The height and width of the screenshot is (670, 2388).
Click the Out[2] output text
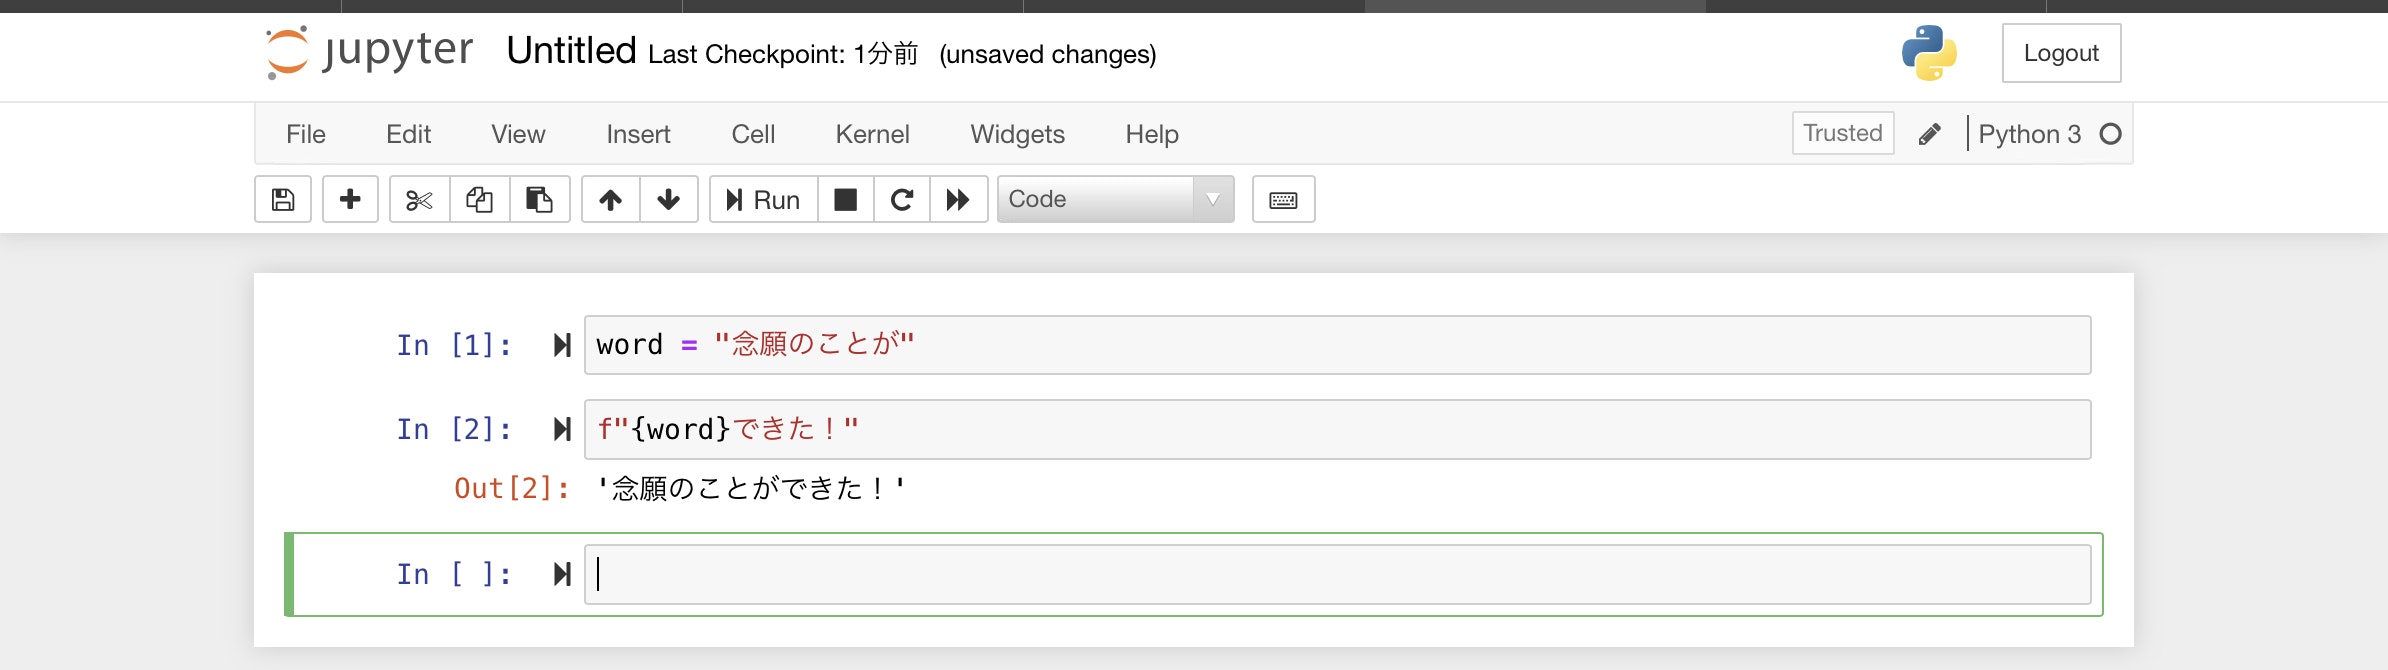(751, 488)
